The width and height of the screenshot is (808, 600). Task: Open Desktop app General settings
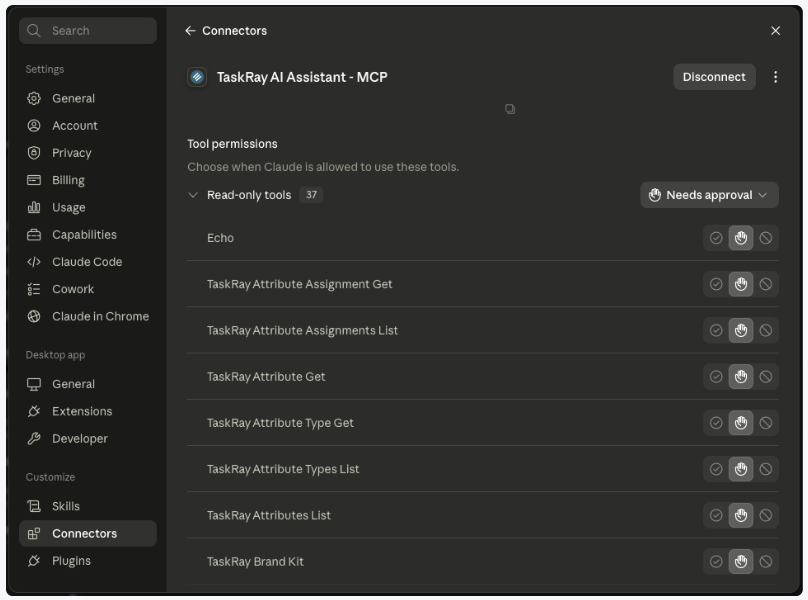coord(88,385)
